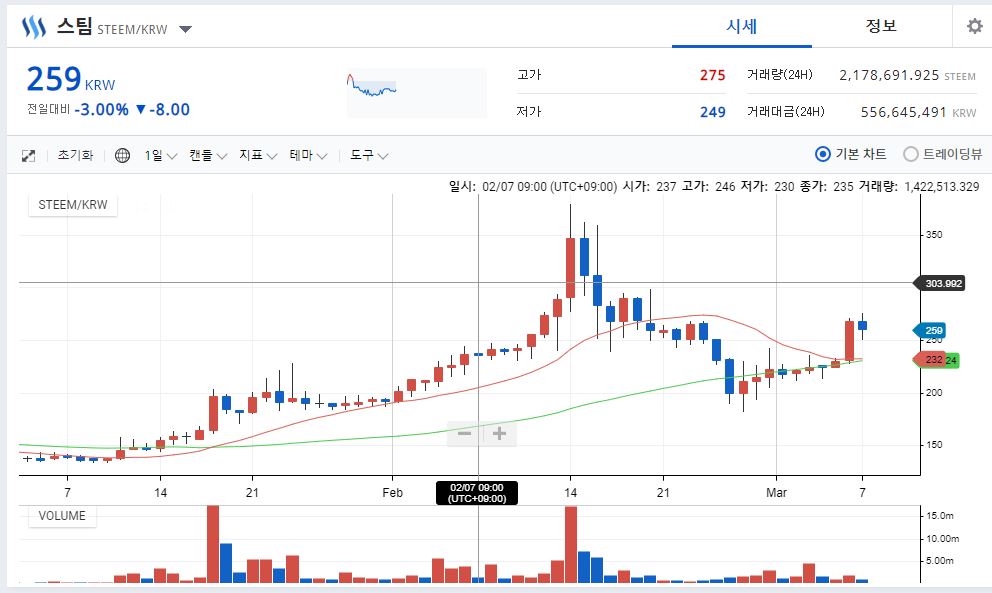The width and height of the screenshot is (992, 593).
Task: Click the 259 KRW current price
Action: 71,79
